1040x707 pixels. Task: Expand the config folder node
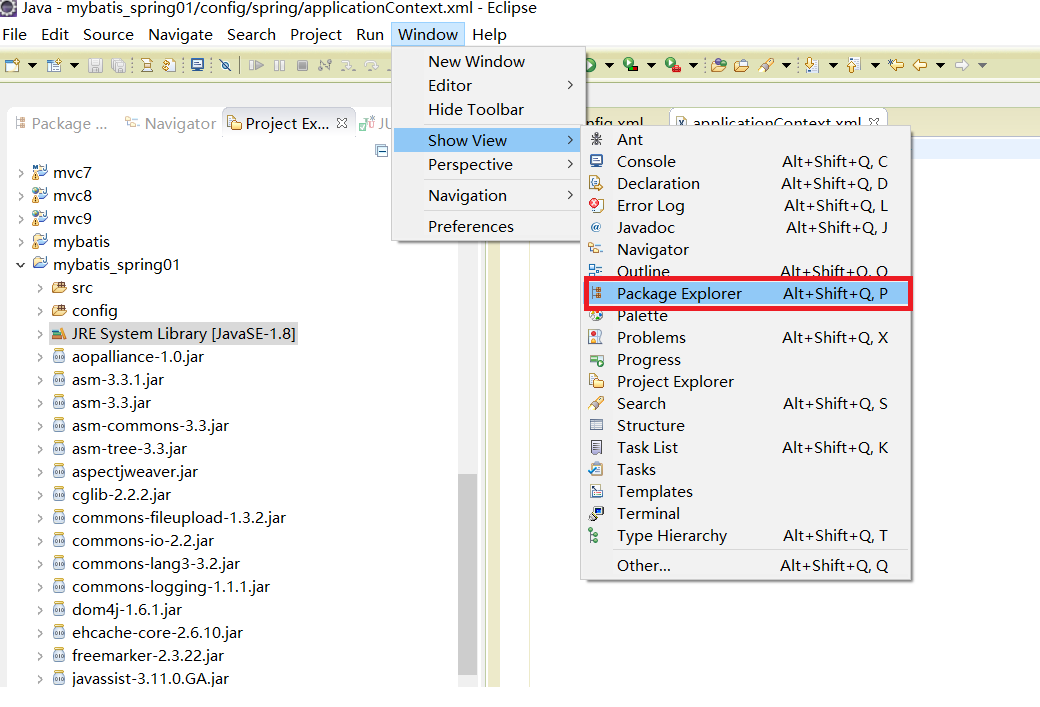(40, 312)
